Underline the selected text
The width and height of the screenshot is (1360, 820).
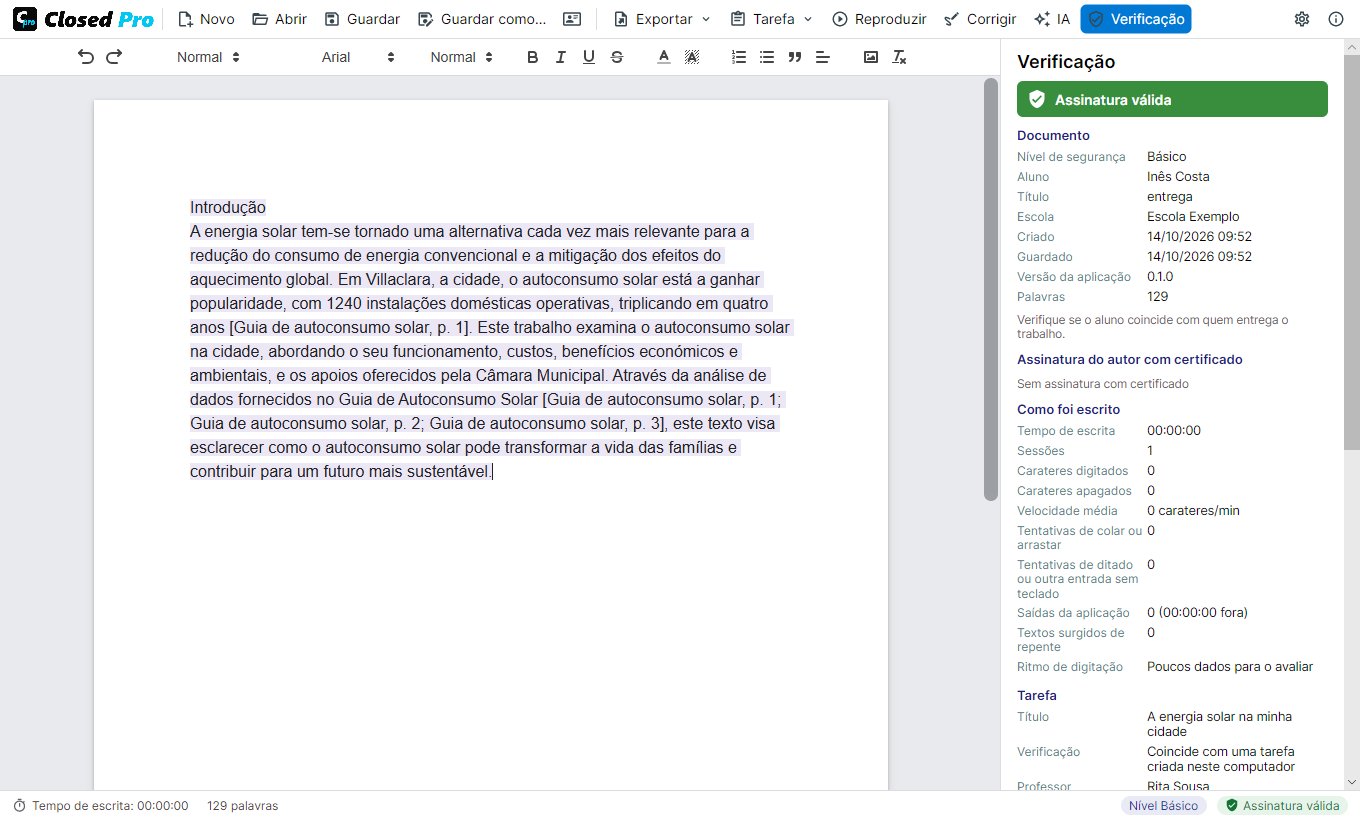point(588,57)
